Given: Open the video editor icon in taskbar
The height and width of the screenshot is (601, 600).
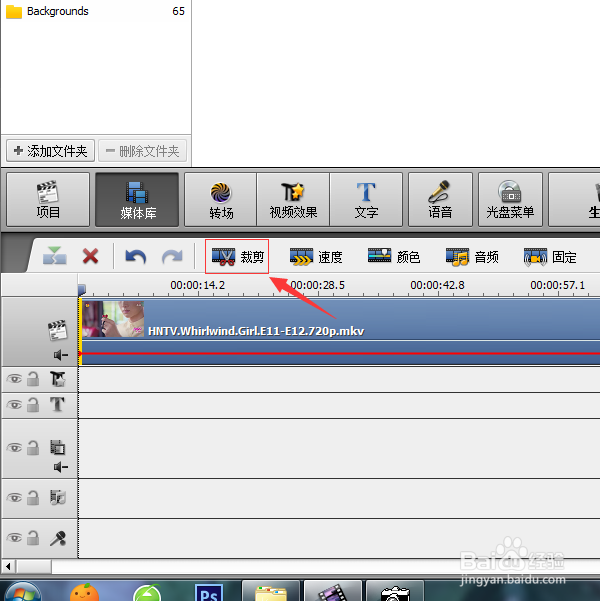Looking at the screenshot, I should 333,592.
